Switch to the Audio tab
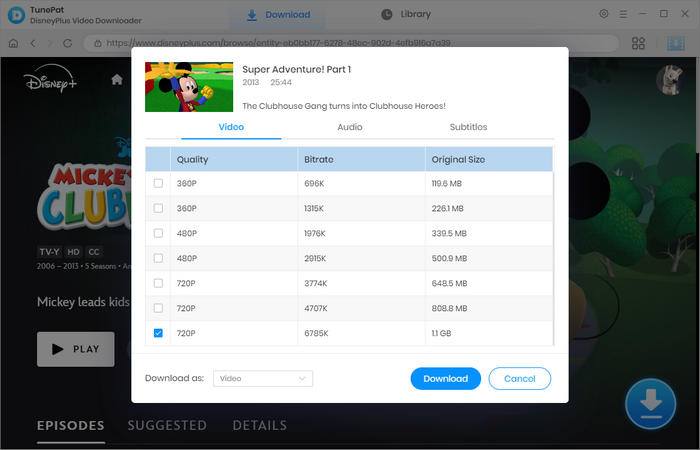The height and width of the screenshot is (450, 700). (x=350, y=128)
